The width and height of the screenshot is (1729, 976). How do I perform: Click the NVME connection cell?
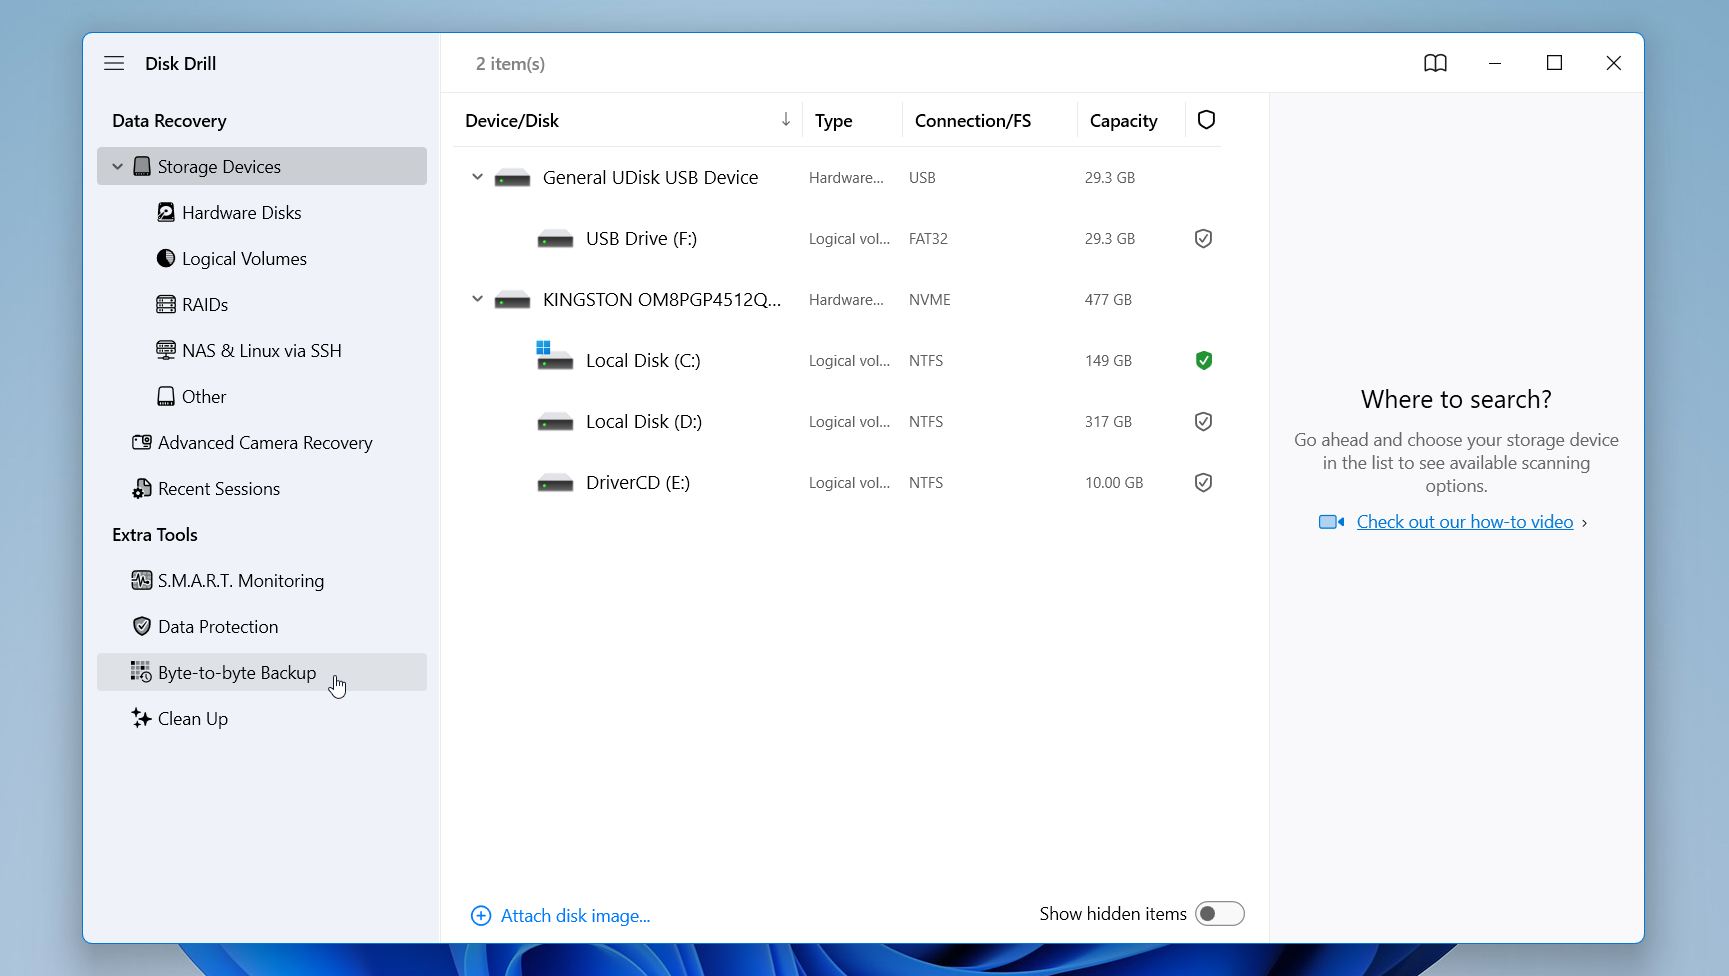click(x=930, y=299)
